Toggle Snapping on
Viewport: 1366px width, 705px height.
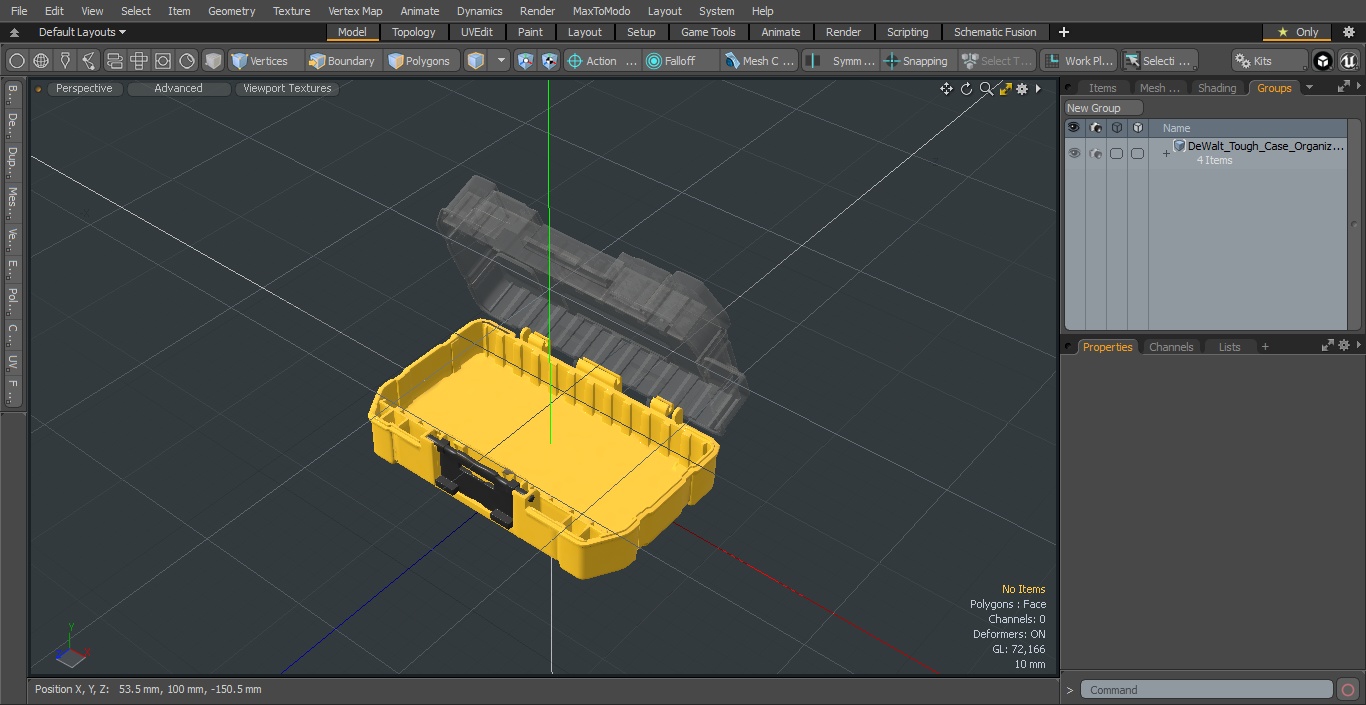[916, 61]
